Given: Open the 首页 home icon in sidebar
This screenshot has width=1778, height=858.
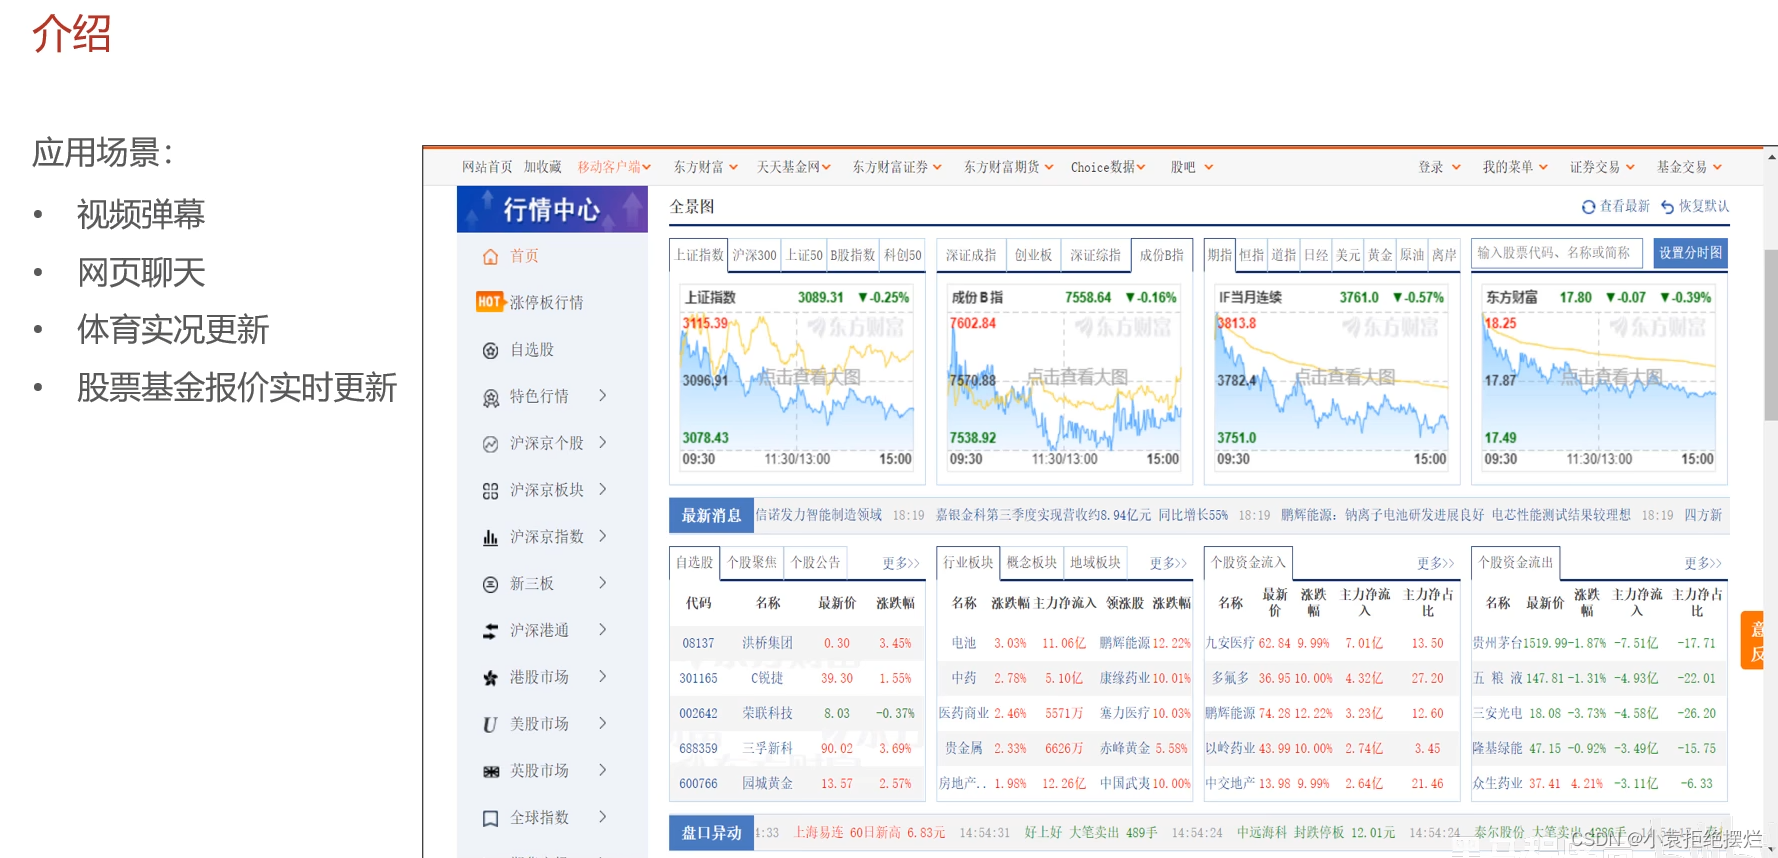Looking at the screenshot, I should tap(490, 257).
